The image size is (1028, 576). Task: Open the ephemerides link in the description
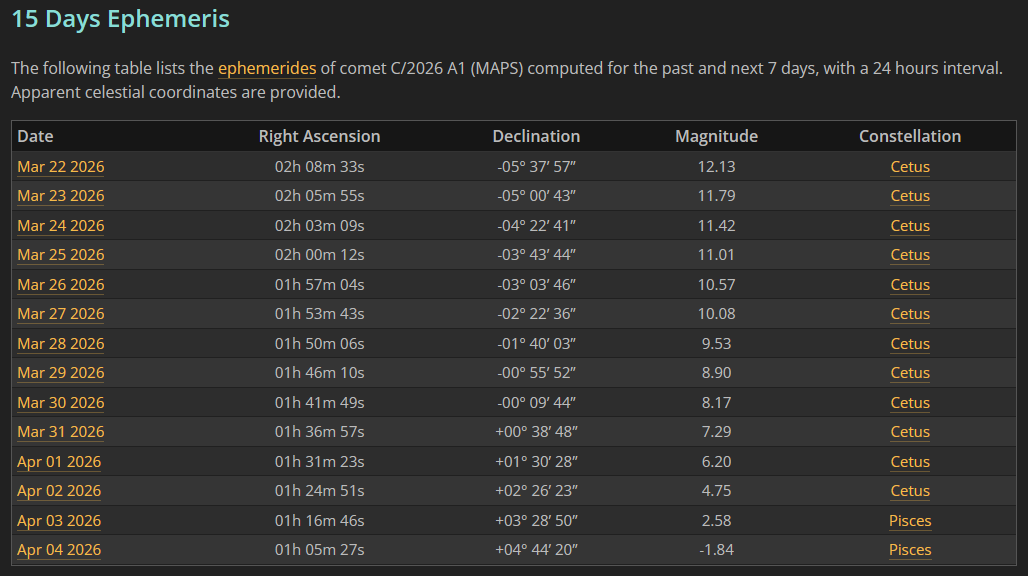tap(267, 68)
